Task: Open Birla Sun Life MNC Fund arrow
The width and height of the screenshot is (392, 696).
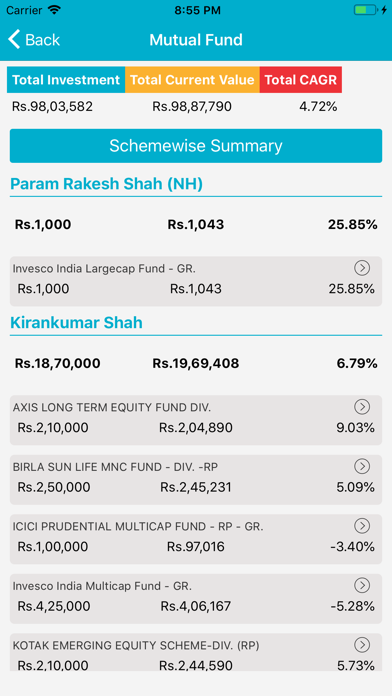Action: pos(362,466)
